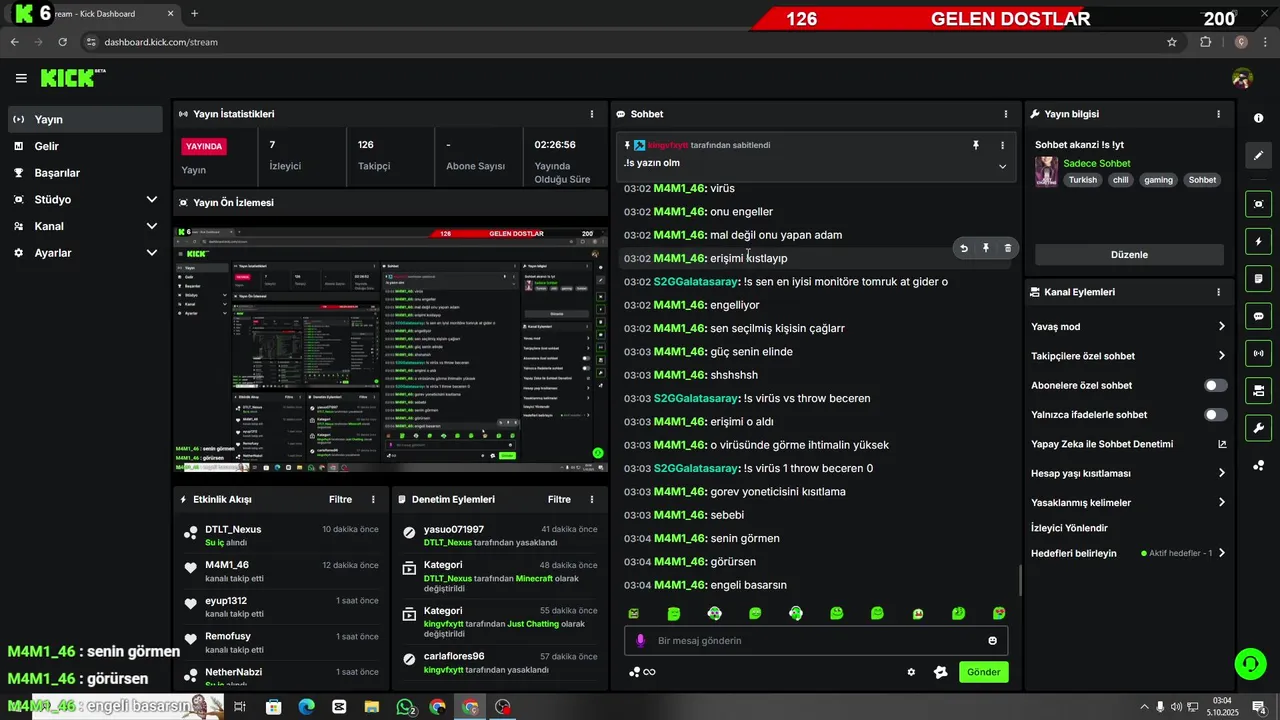Go to Başarılar in the left sidebar
This screenshot has height=720, width=1280.
point(85,172)
